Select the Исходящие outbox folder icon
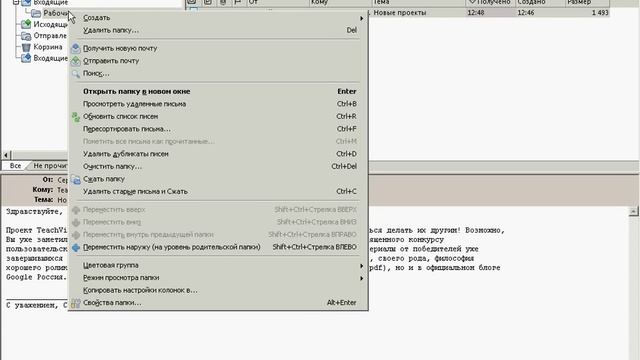This screenshot has height=360, width=640. [x=26, y=24]
